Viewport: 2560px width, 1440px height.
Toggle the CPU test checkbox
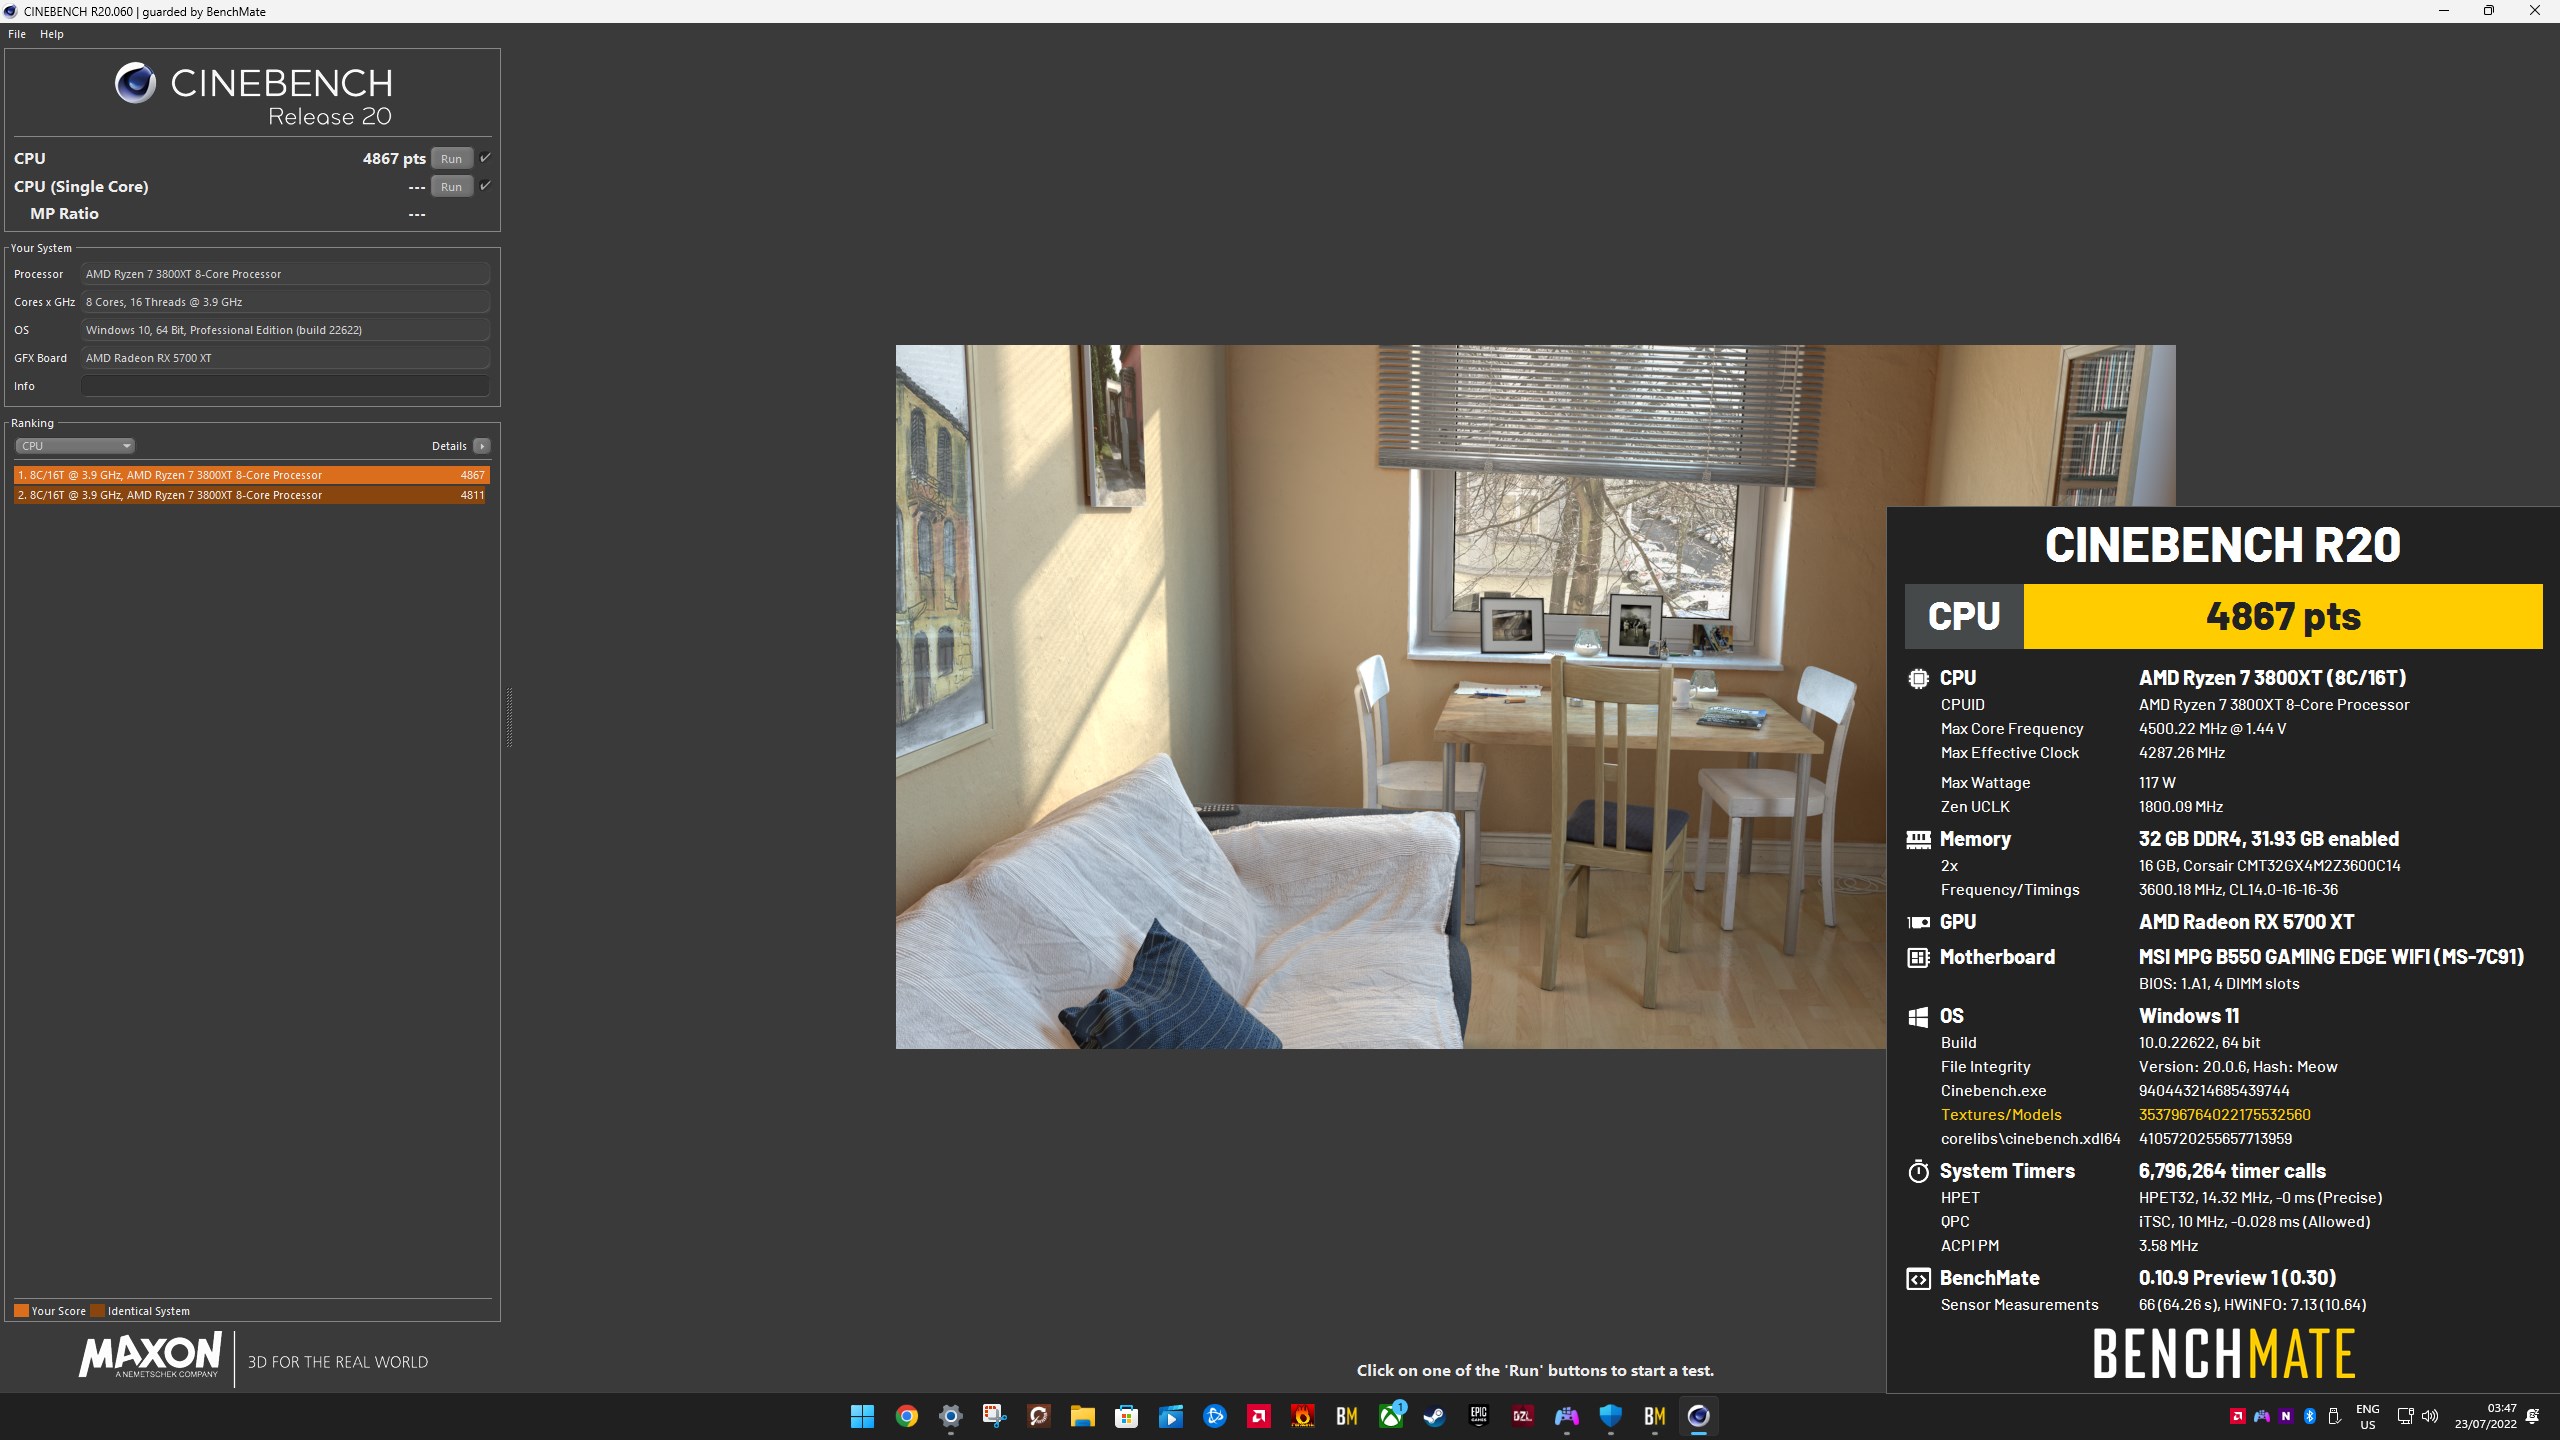[485, 158]
